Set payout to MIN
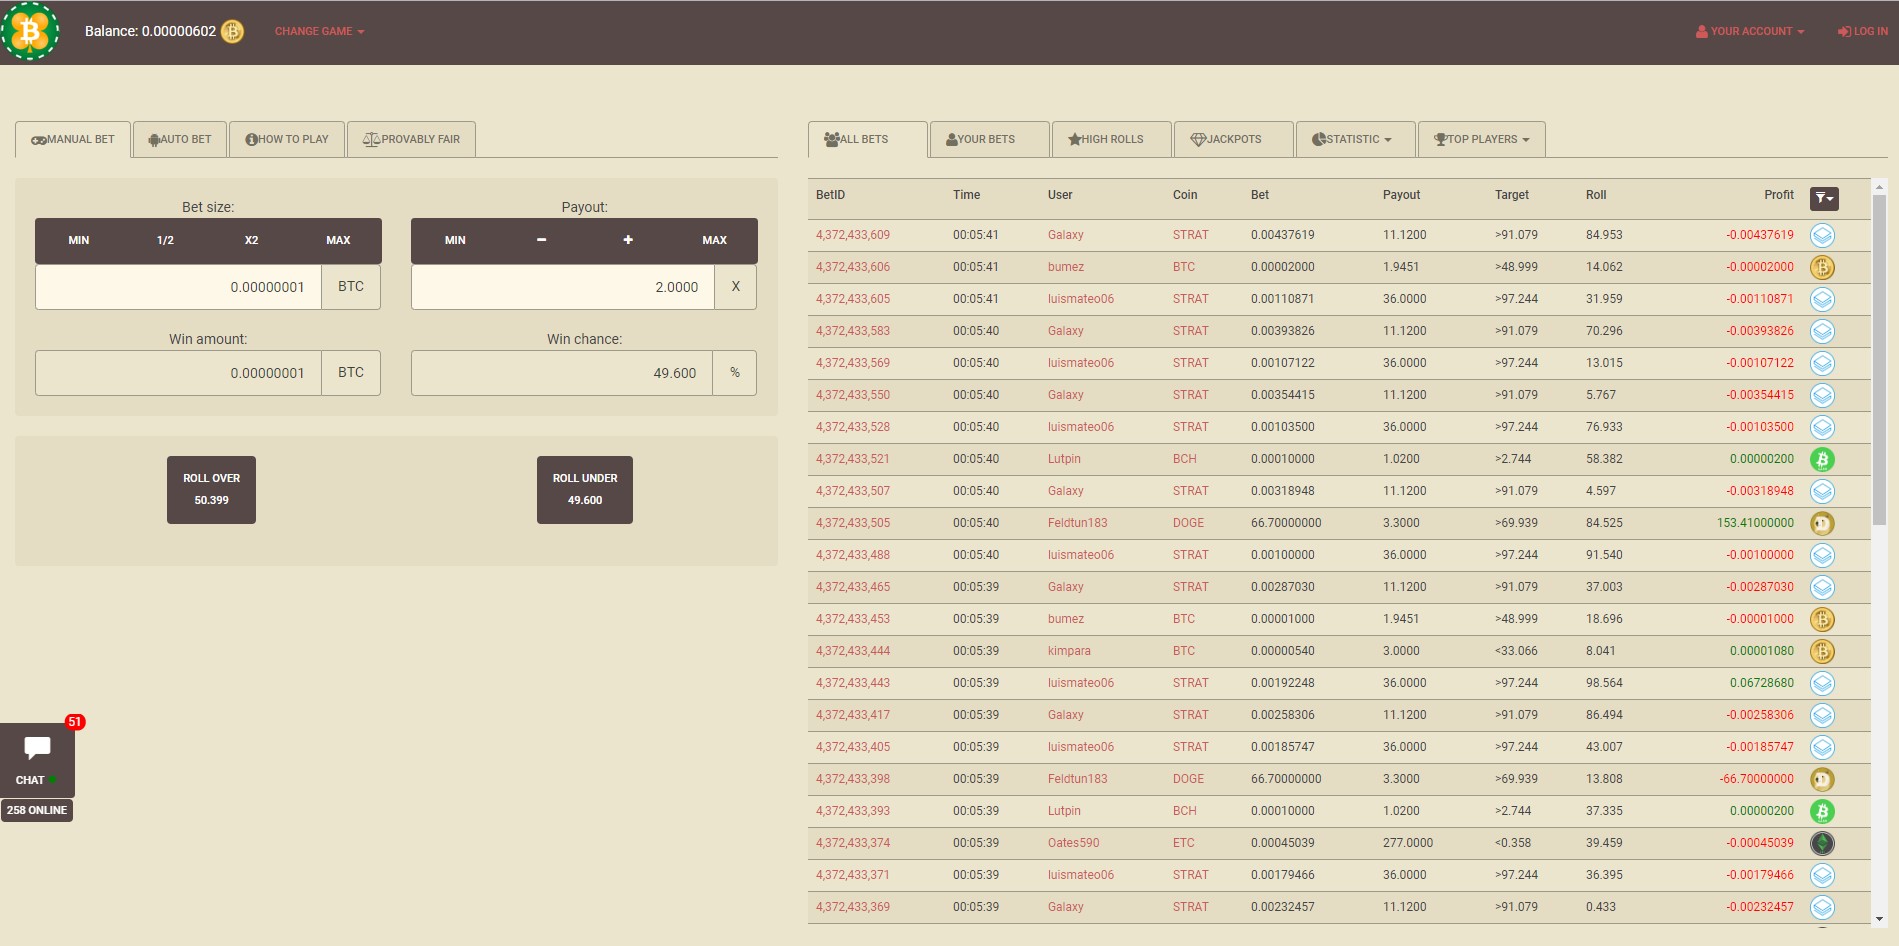Screen dimensions: 1899x946 click(x=455, y=240)
